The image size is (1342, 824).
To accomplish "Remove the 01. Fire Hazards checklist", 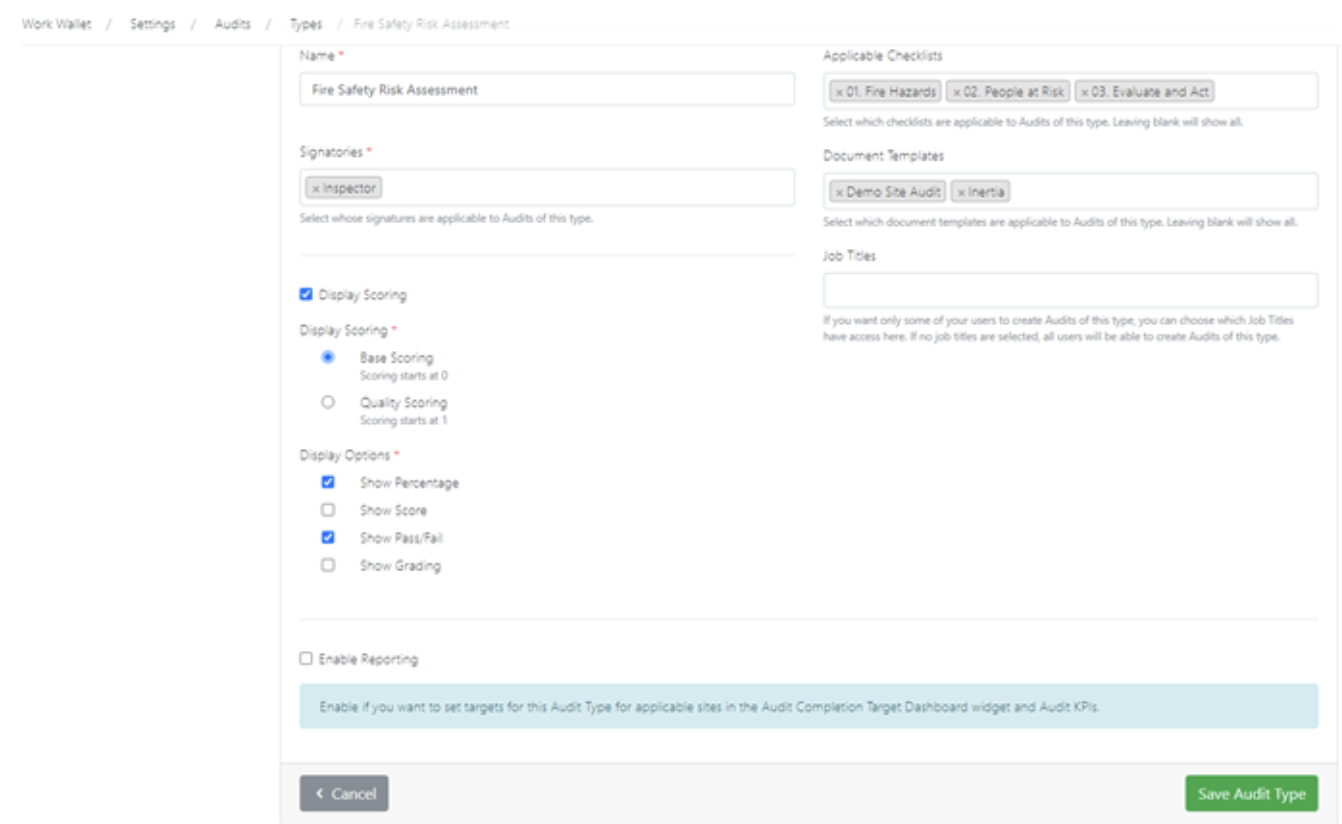I will (x=839, y=91).
